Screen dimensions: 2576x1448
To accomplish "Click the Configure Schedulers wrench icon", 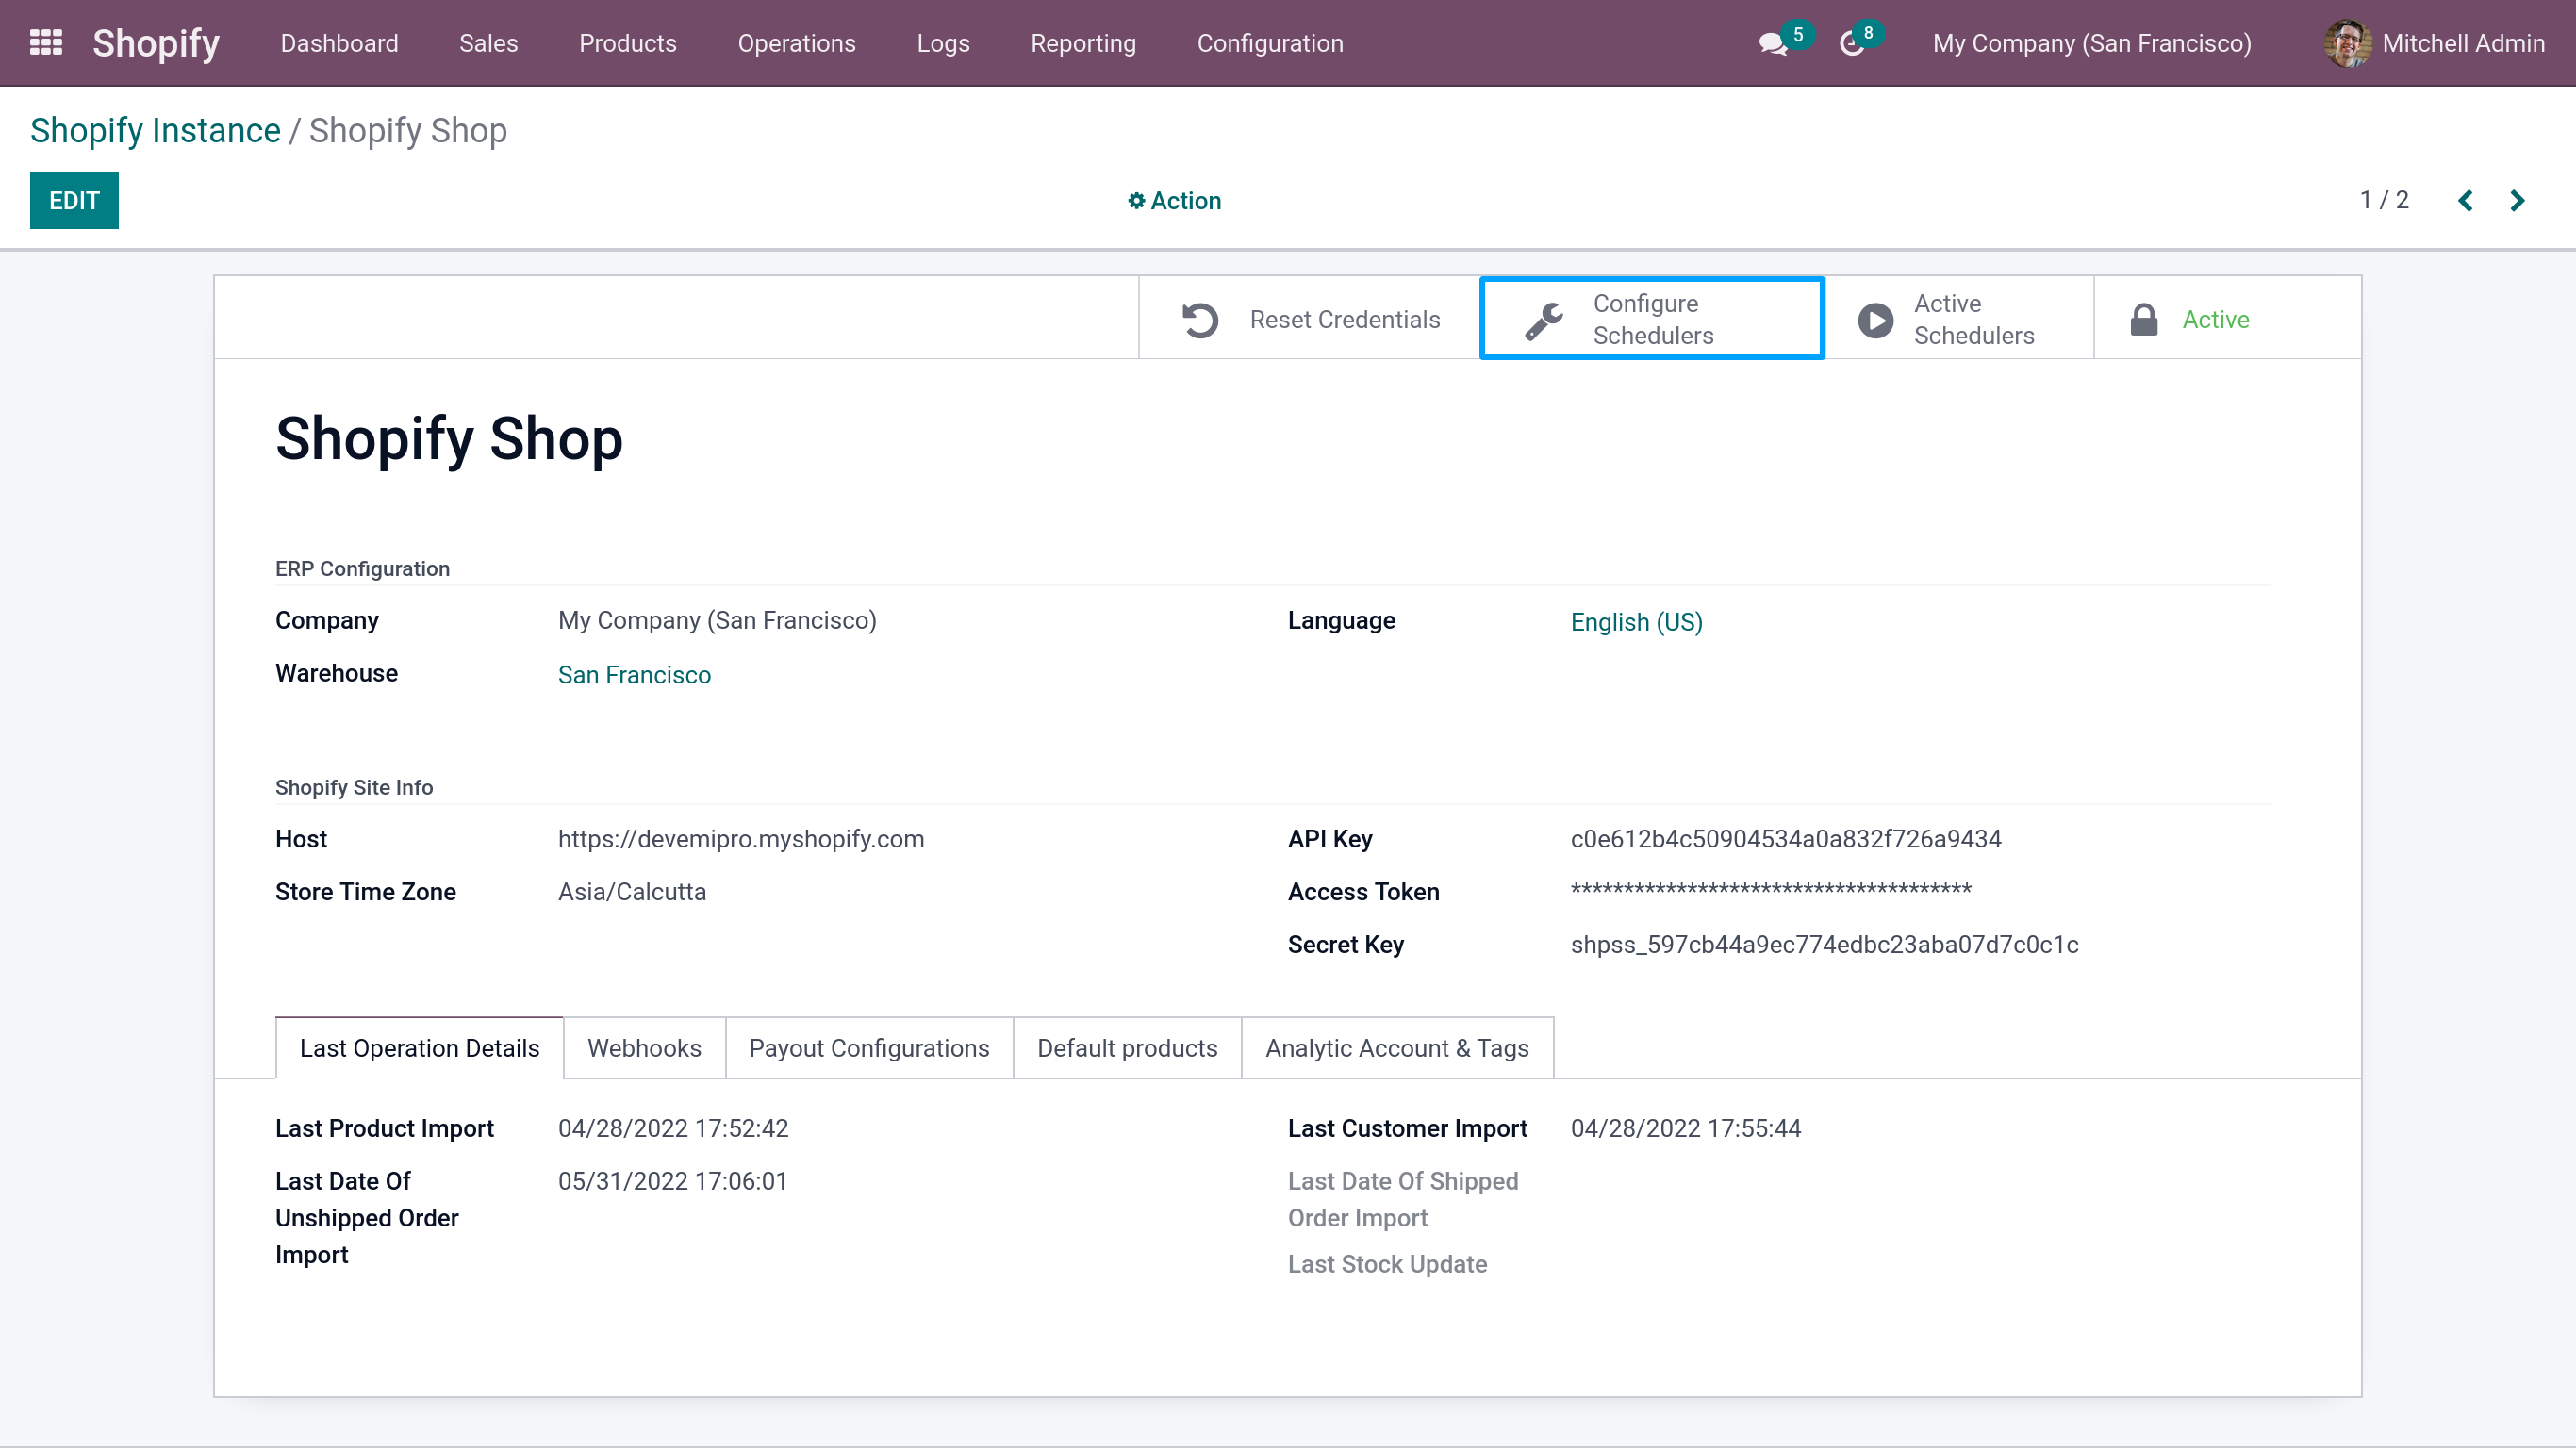I will (1544, 320).
